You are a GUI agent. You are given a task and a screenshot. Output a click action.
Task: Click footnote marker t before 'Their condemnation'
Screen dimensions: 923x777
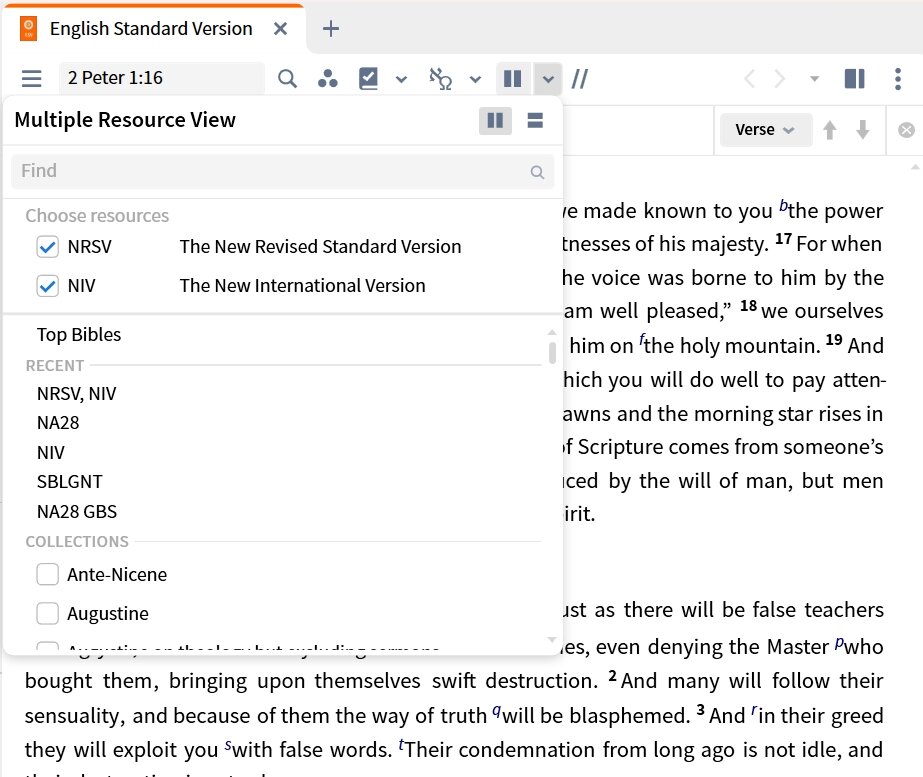click(x=401, y=745)
